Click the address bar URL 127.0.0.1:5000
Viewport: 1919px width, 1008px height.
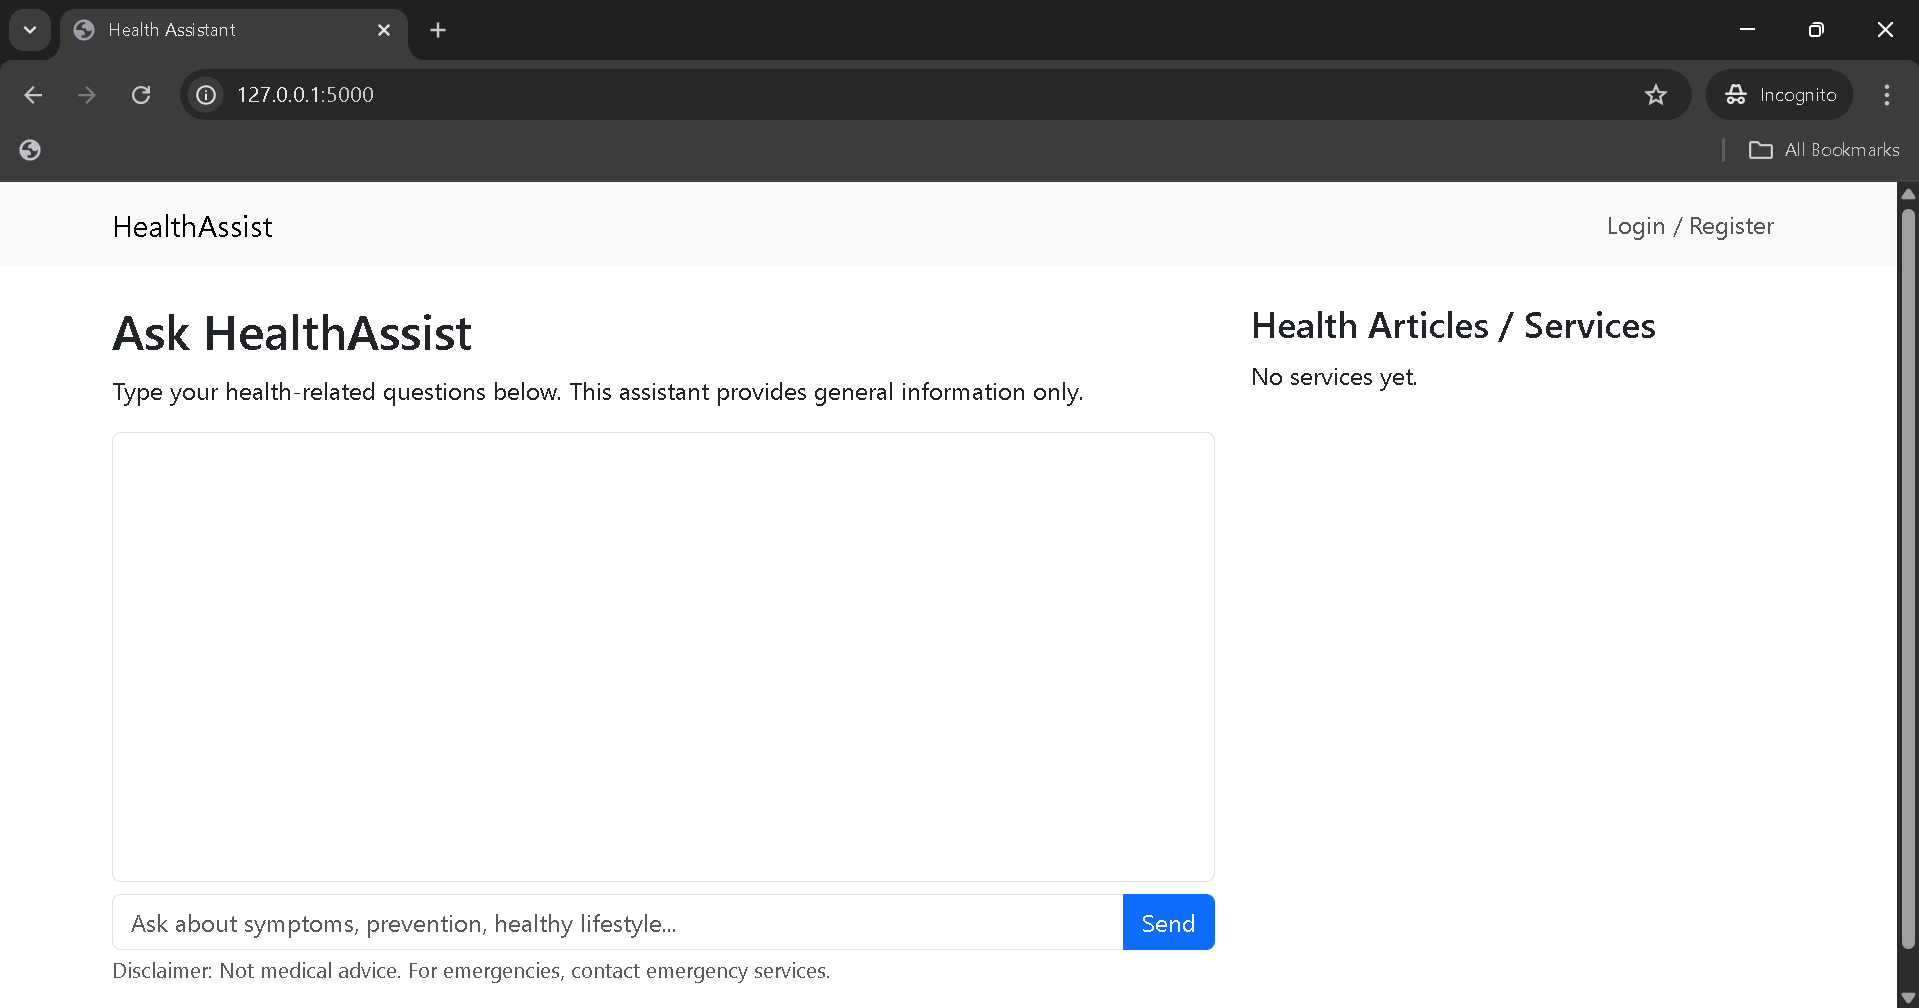click(305, 95)
